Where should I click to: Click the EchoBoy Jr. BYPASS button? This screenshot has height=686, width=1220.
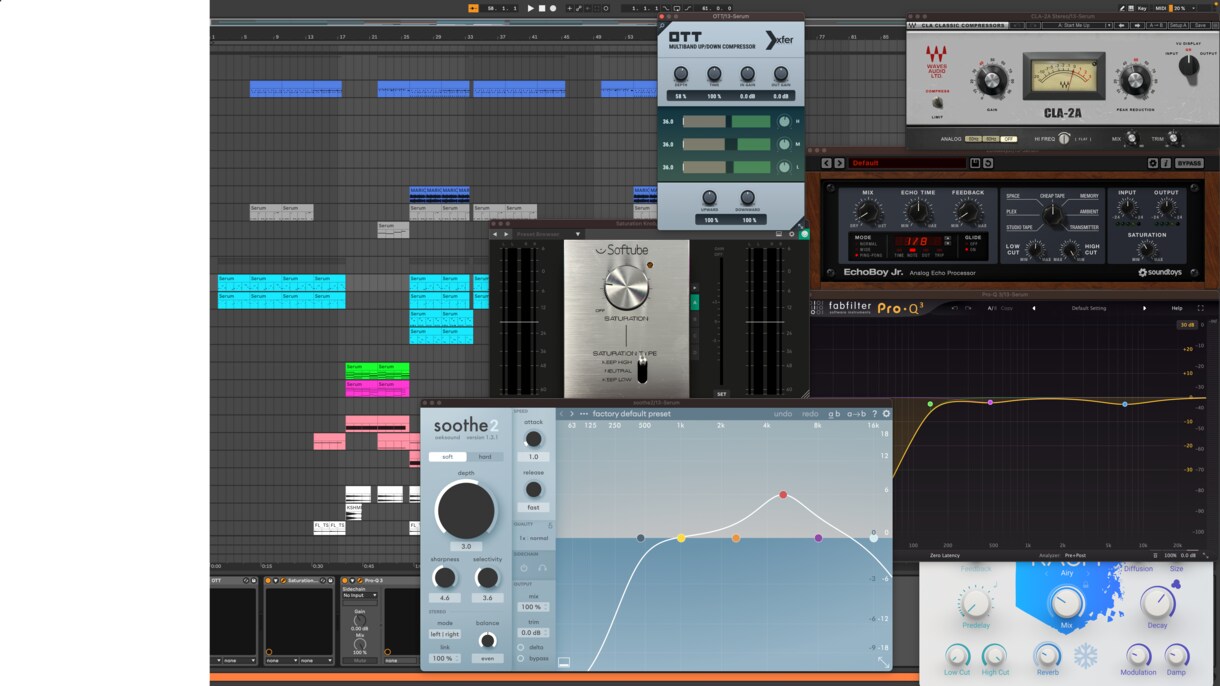point(1189,163)
